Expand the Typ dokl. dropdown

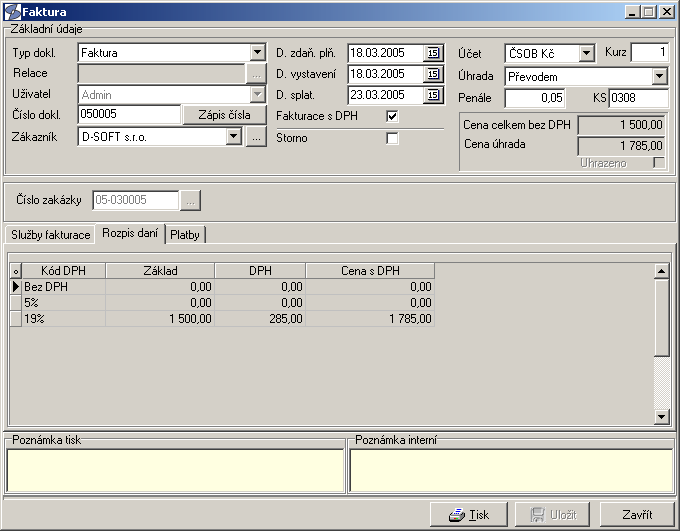(x=257, y=52)
